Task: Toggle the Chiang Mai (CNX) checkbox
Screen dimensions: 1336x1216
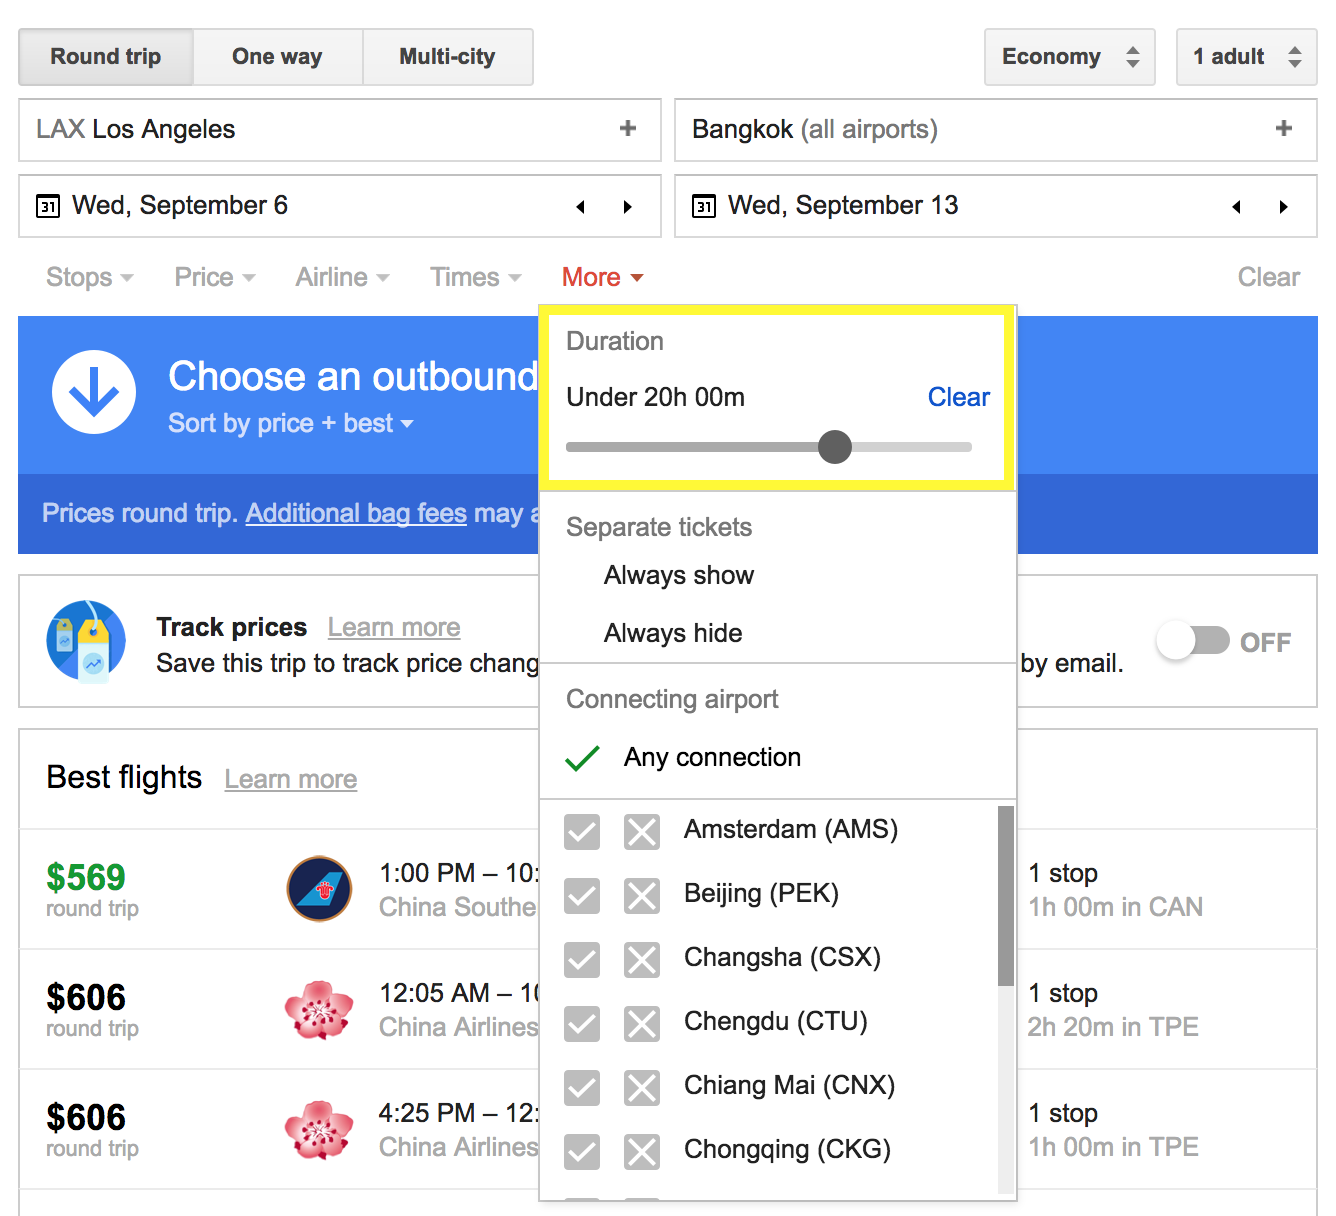Action: (x=582, y=1087)
